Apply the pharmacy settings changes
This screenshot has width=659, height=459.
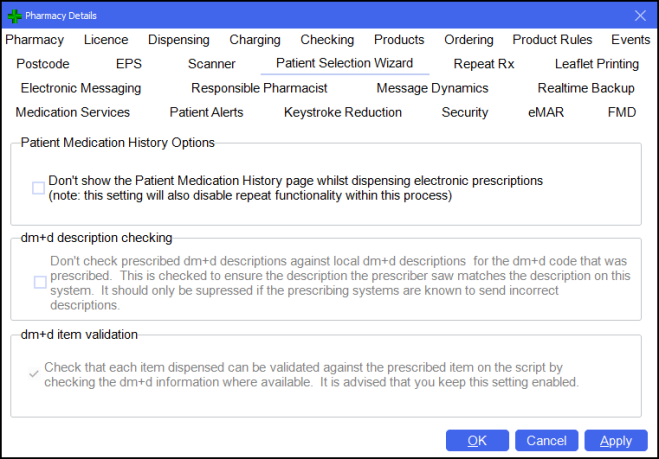tap(616, 440)
